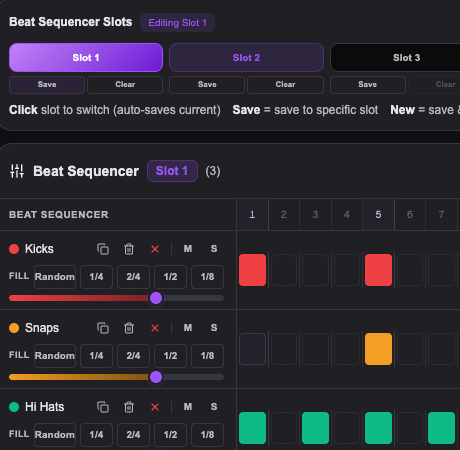Viewport: 460px width, 450px height.
Task: Apply 1/8 fill to Snaps
Action: [x=207, y=356]
